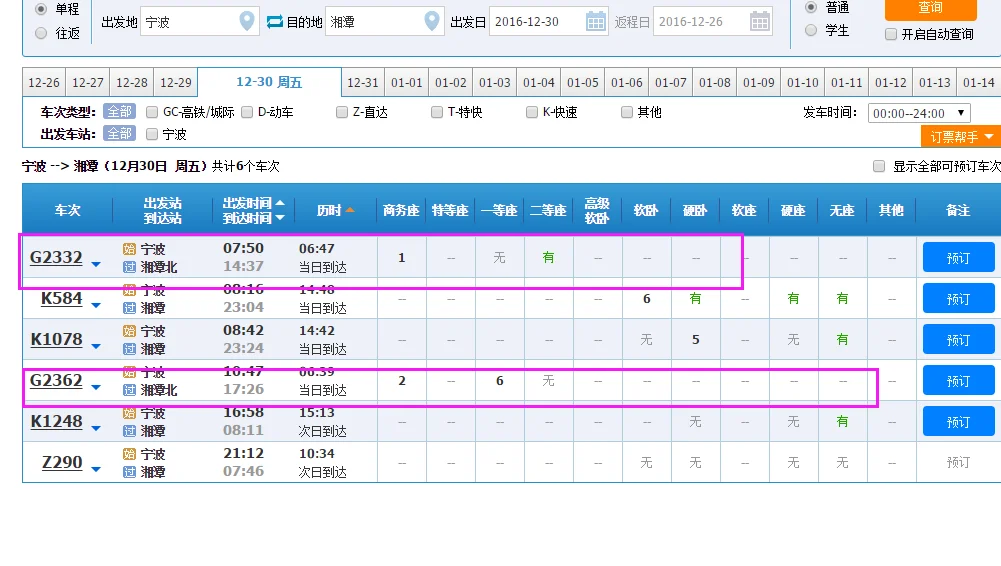This screenshot has width=1001, height=566.
Task: Open train number K1248 link
Action: pyautogui.click(x=56, y=422)
